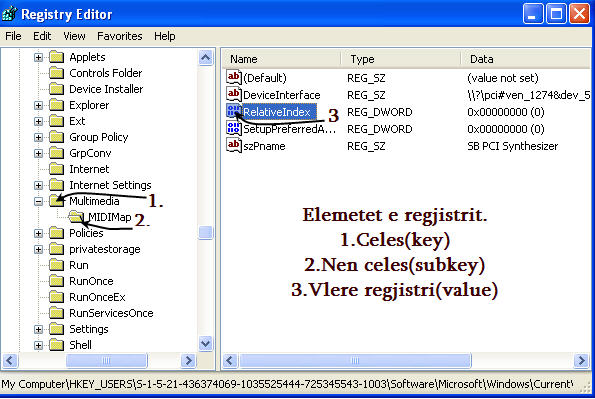Click the Controls Folder folder icon
Image resolution: width=595 pixels, height=399 pixels.
point(57,73)
